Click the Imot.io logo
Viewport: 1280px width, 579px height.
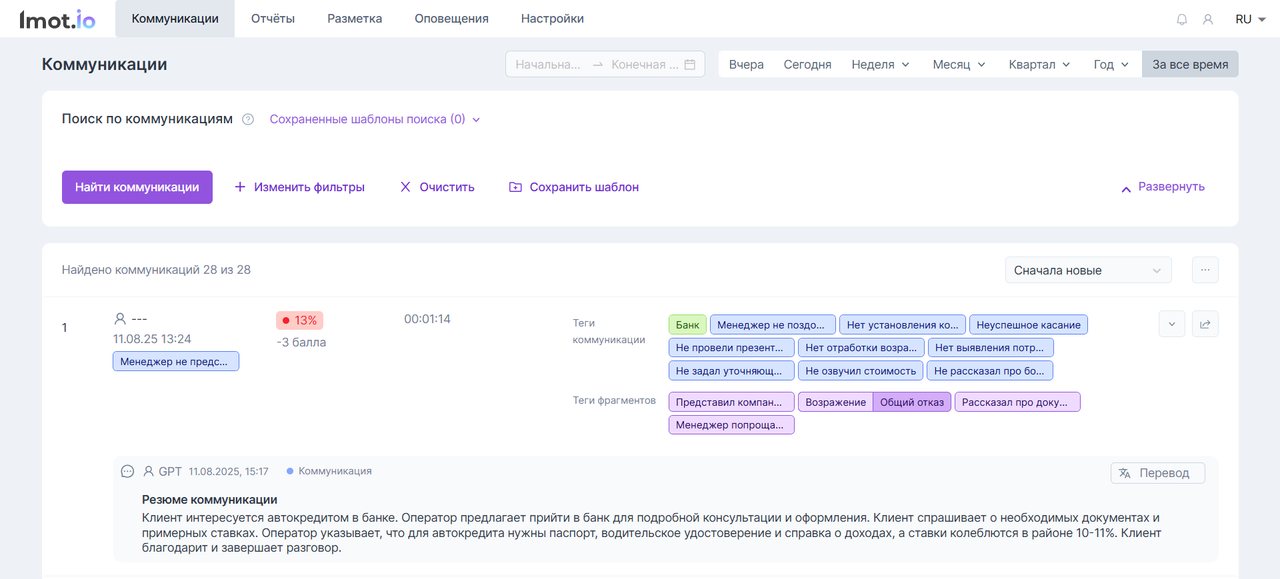(58, 18)
